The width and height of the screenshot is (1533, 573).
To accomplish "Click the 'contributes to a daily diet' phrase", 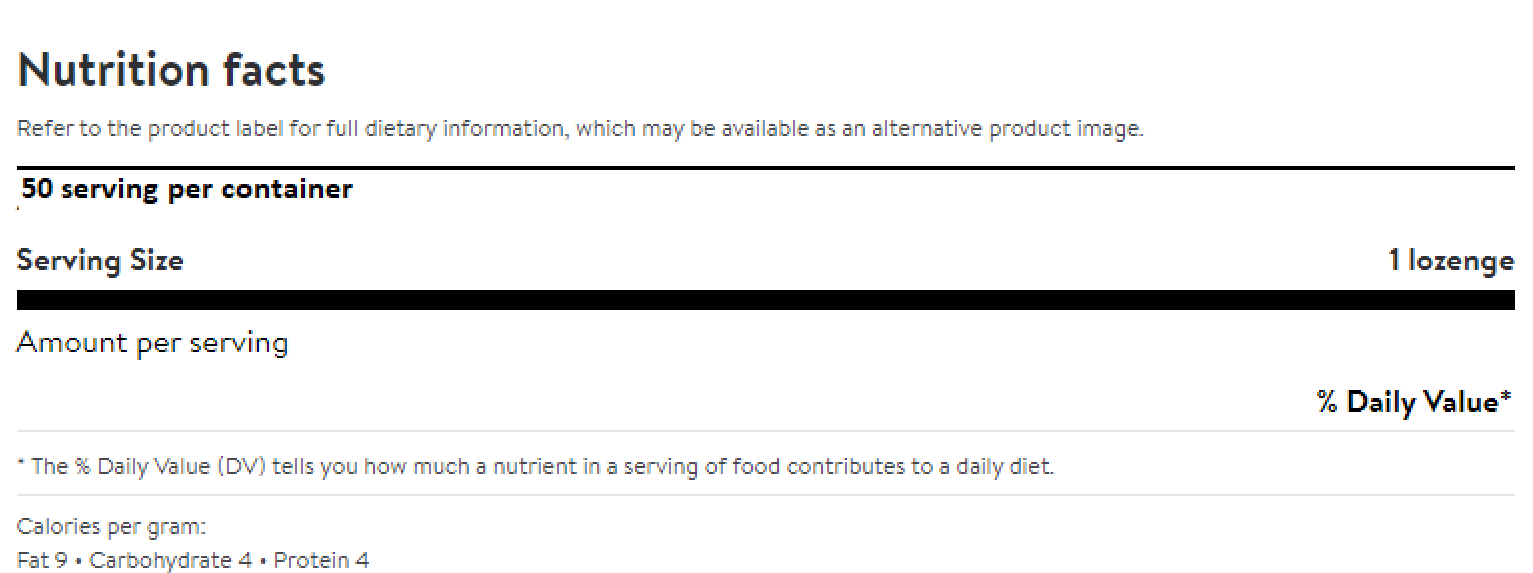I will (920, 466).
